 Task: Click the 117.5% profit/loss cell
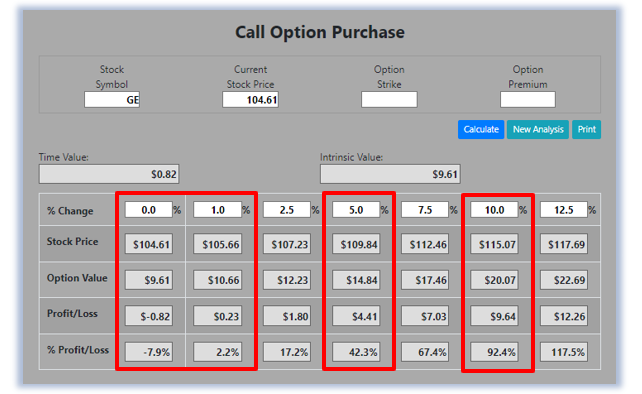(x=564, y=352)
